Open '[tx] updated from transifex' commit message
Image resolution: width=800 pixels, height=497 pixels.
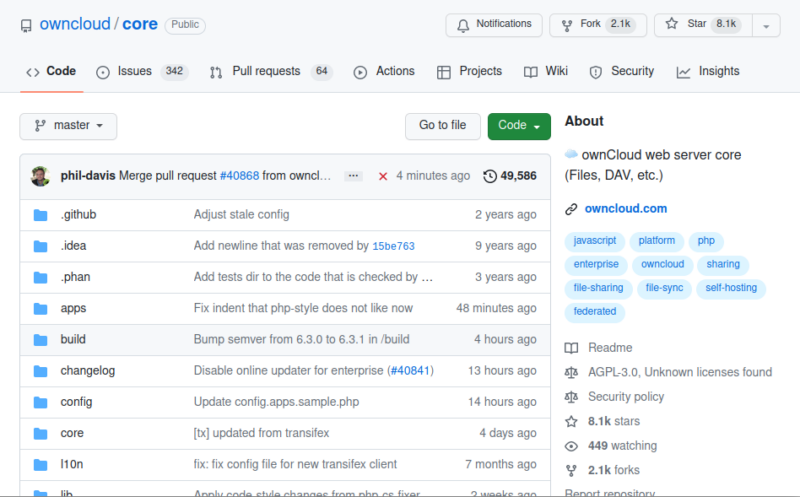[261, 433]
